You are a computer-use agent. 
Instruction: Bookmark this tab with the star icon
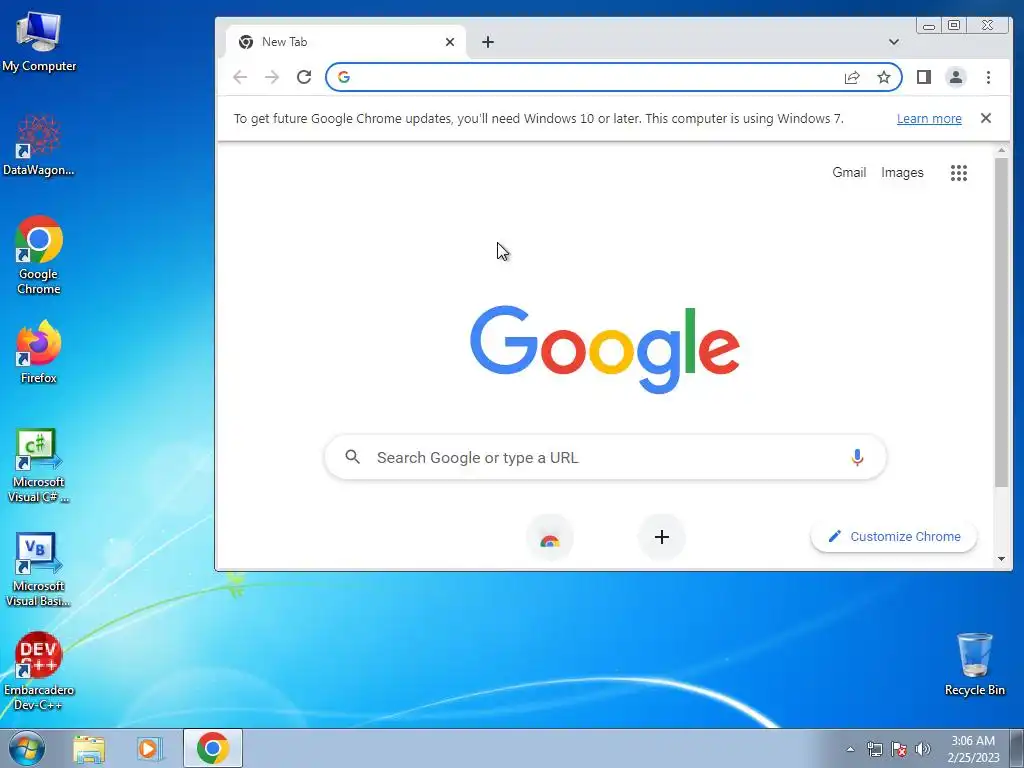[884, 77]
